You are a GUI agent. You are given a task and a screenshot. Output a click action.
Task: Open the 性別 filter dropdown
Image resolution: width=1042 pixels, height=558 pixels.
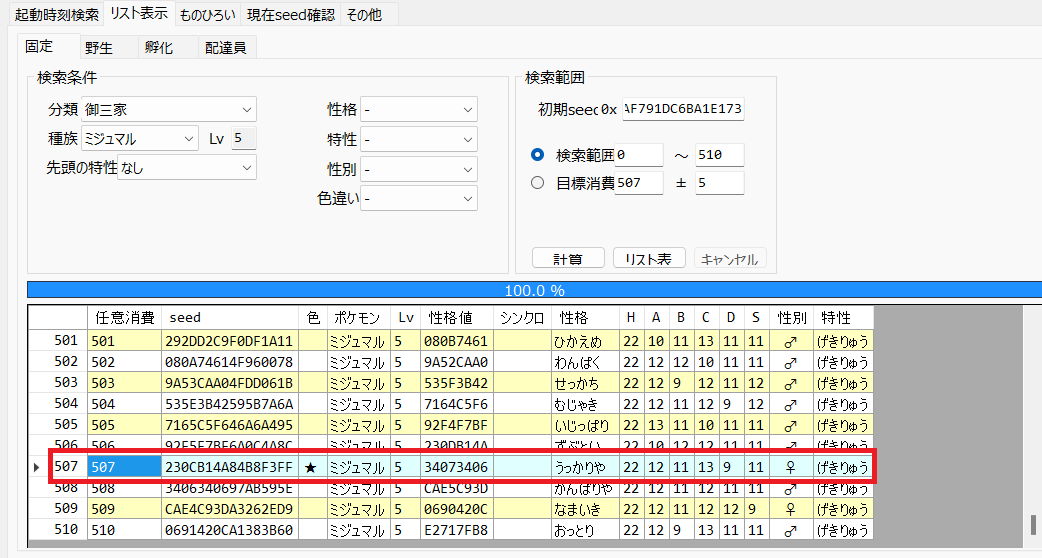(419, 169)
